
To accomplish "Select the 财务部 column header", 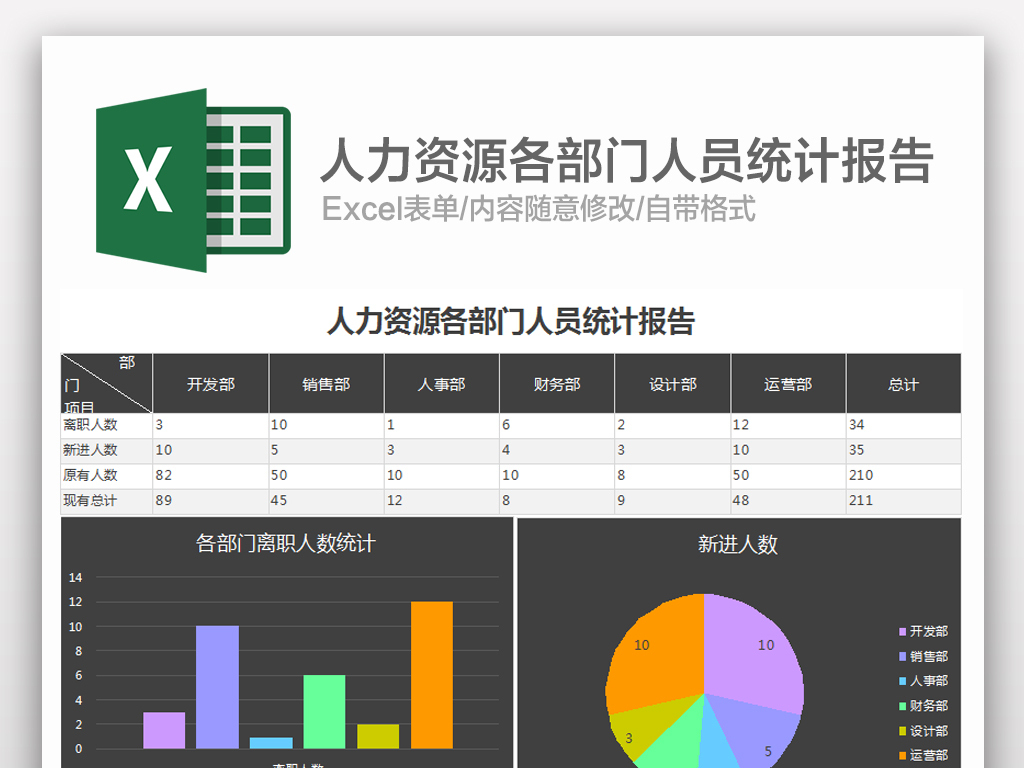I will click(x=557, y=383).
